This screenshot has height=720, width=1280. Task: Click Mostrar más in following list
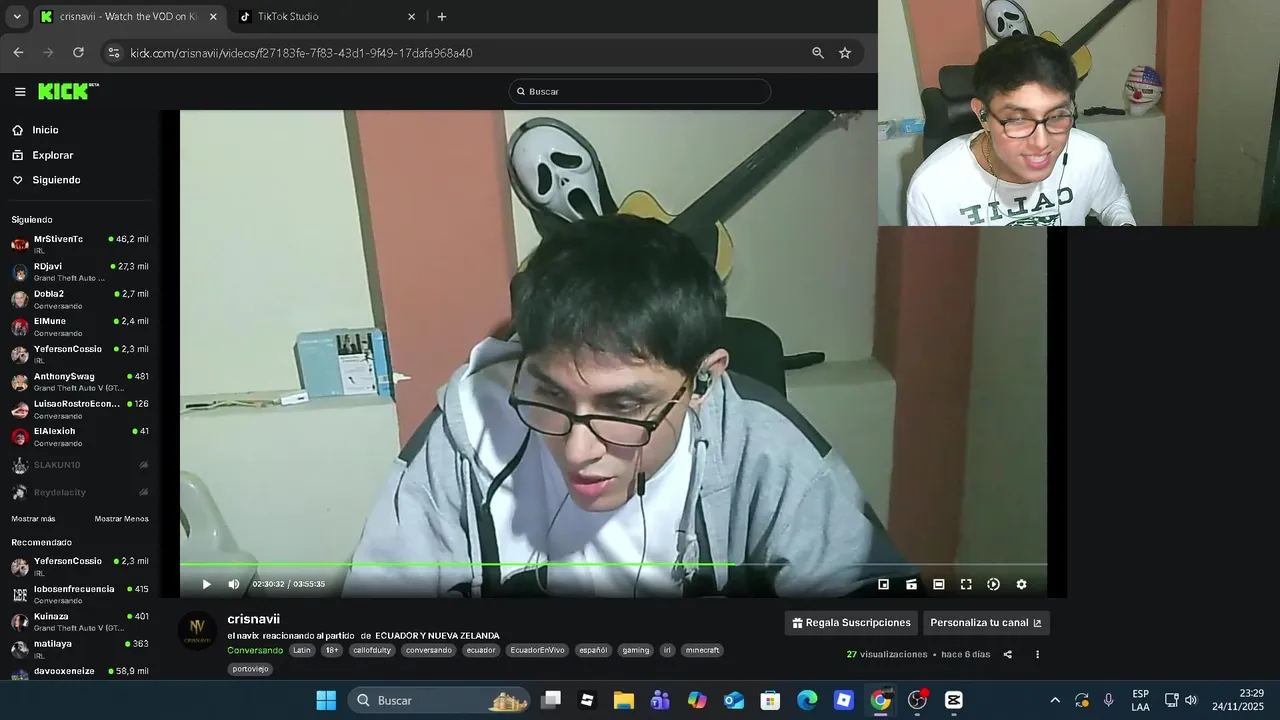tap(33, 519)
